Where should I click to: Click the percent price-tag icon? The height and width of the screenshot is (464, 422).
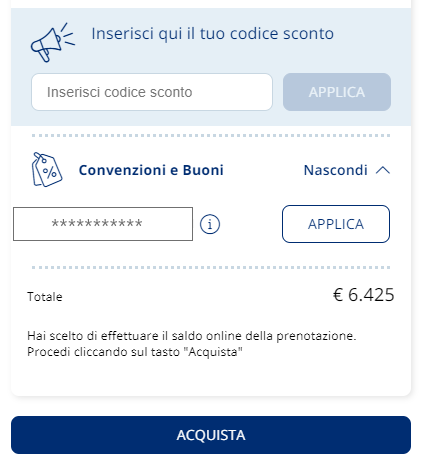coord(47,169)
